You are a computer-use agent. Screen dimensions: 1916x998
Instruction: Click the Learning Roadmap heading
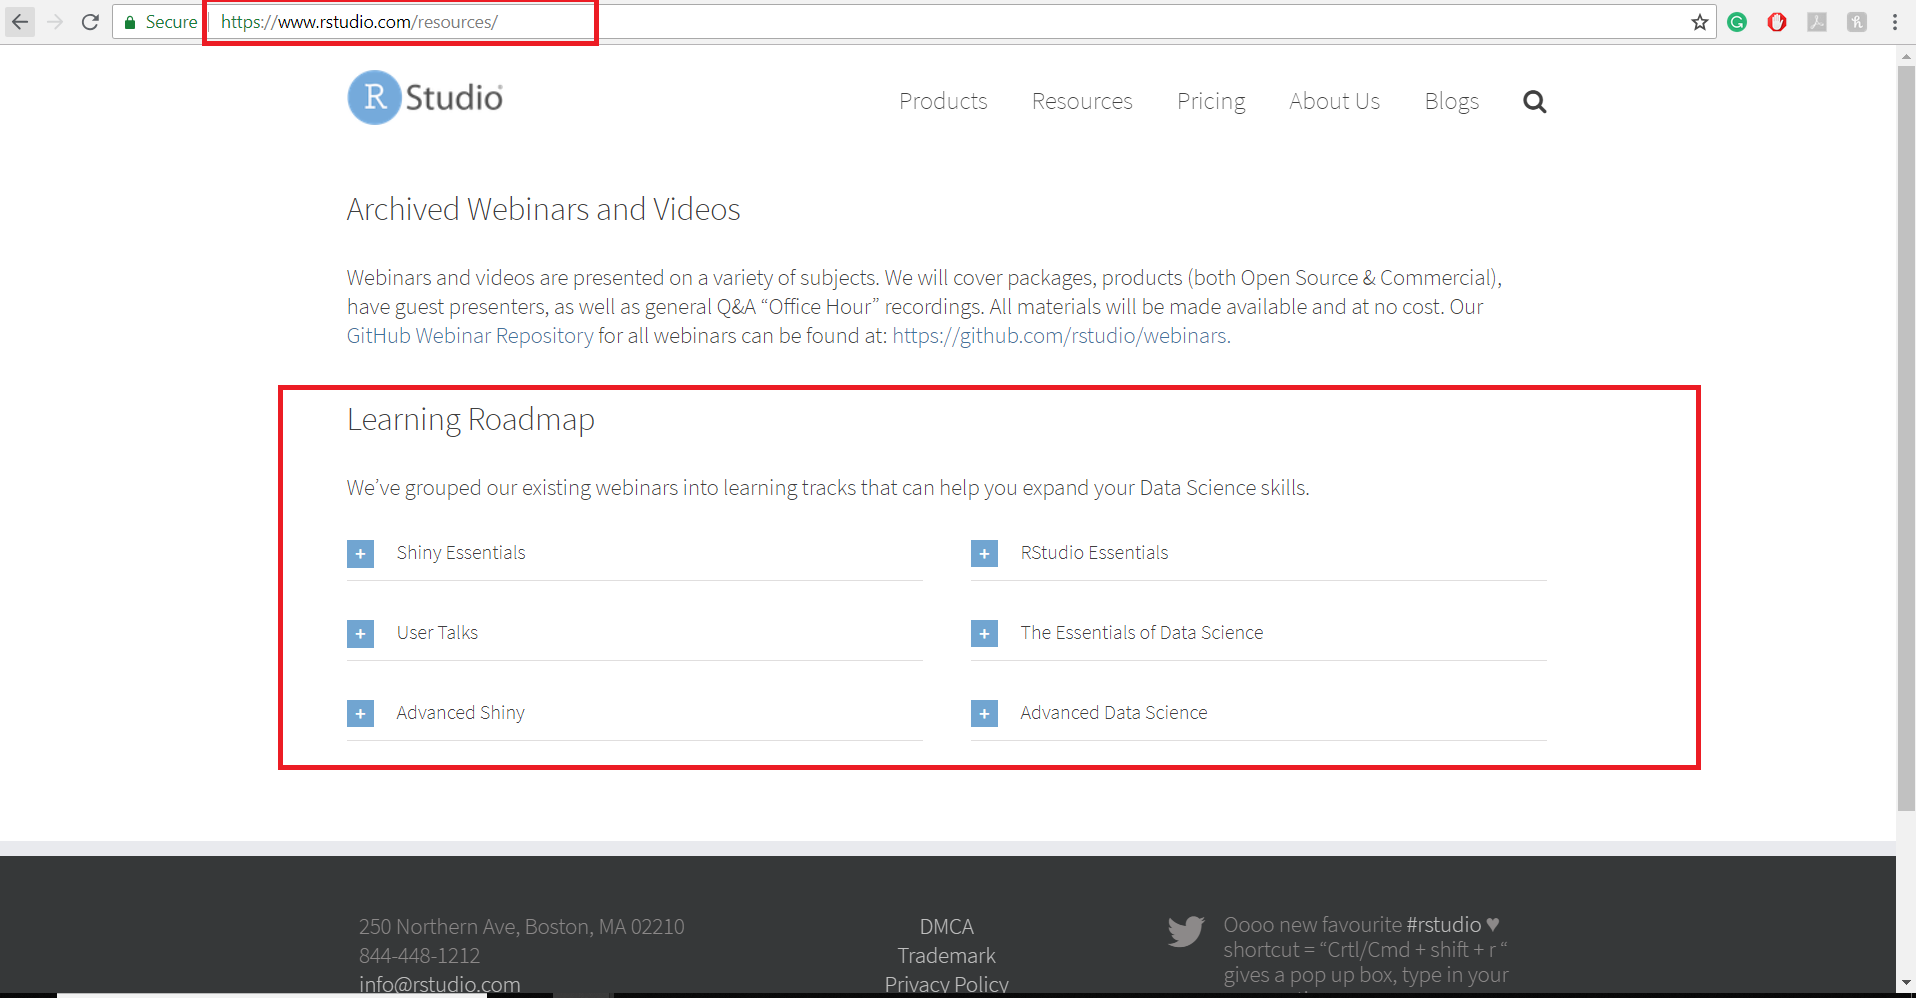click(470, 420)
